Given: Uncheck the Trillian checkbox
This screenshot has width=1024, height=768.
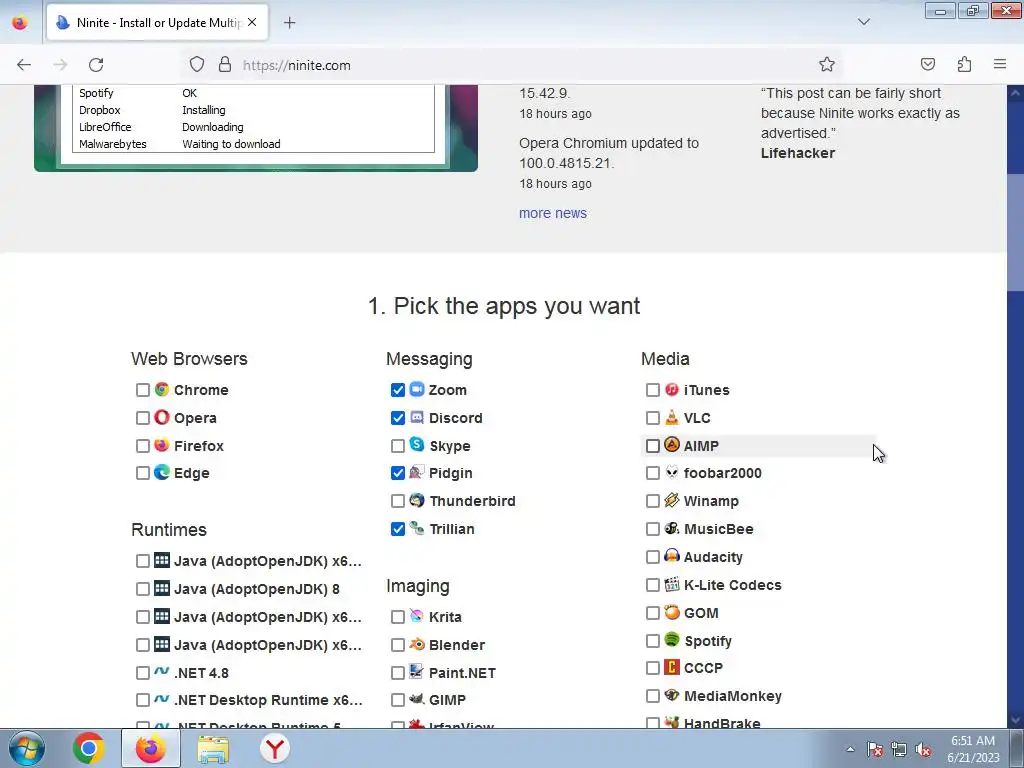Looking at the screenshot, I should point(398,529).
